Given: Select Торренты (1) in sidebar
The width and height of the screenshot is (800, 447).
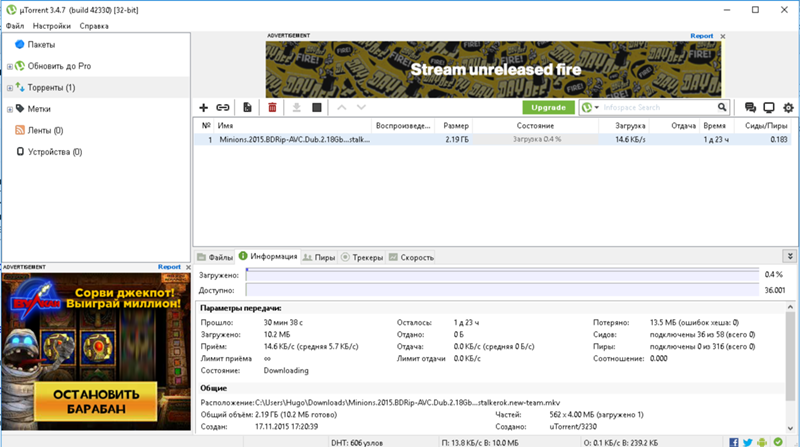Looking at the screenshot, I should 51,88.
